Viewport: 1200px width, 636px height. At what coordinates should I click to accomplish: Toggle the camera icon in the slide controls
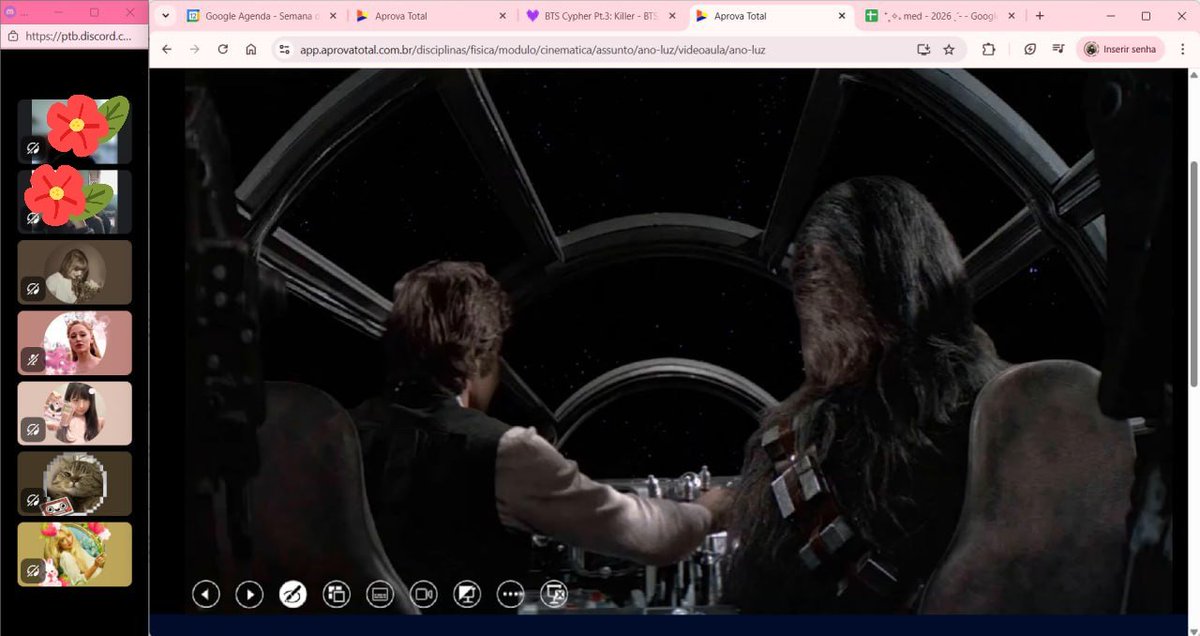[423, 594]
